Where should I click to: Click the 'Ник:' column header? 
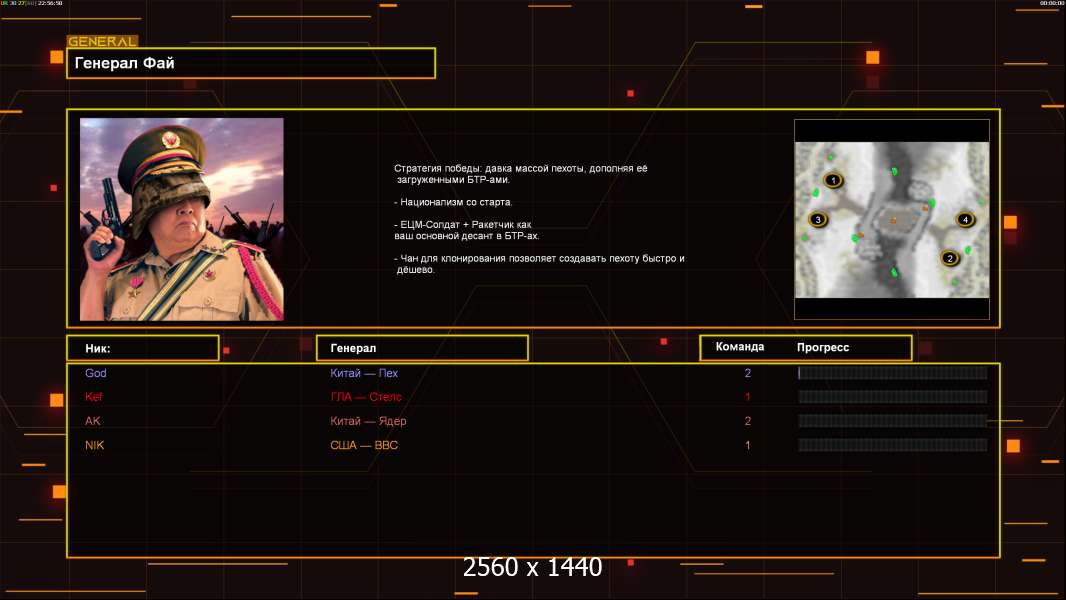point(143,348)
